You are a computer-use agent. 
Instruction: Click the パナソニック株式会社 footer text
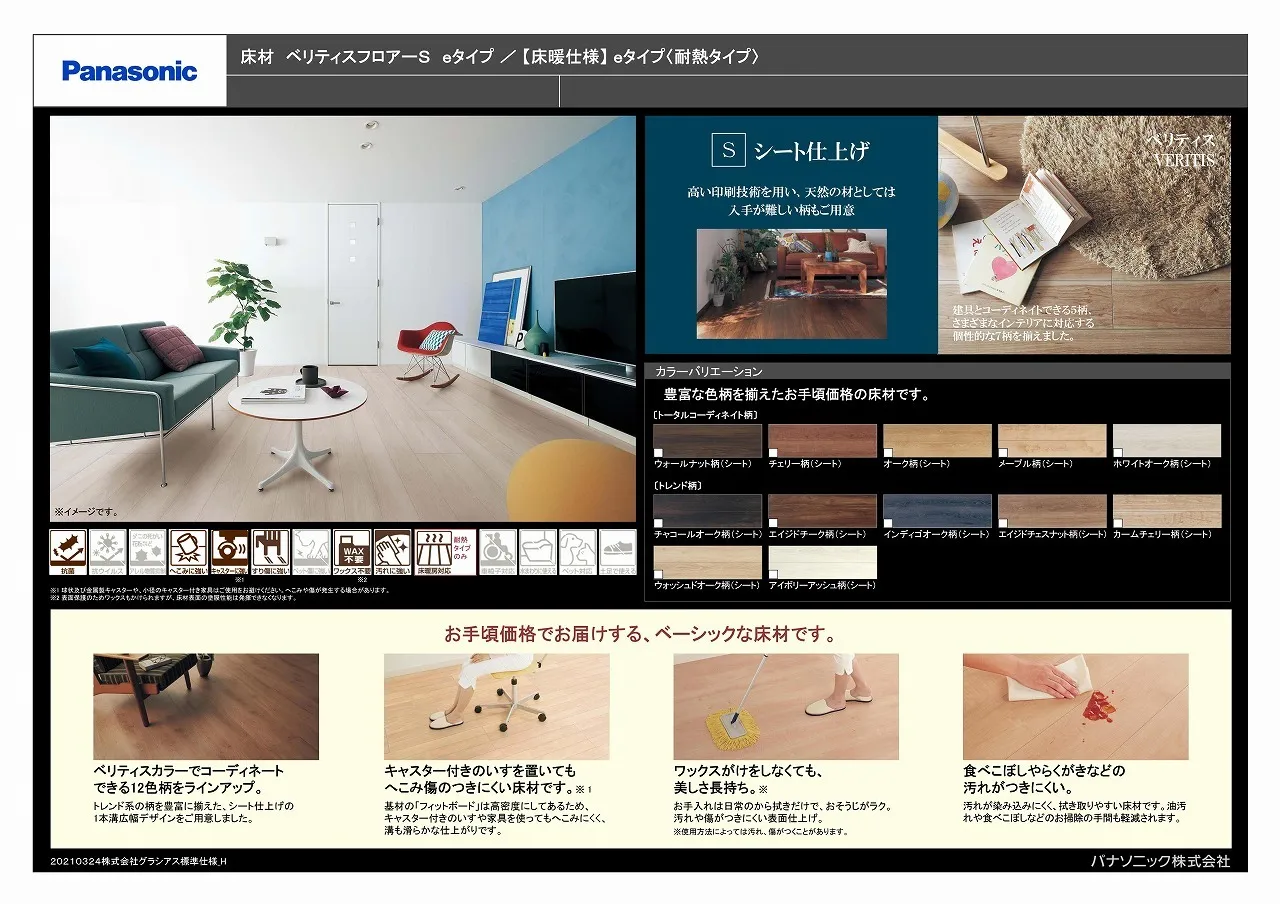(1160, 861)
